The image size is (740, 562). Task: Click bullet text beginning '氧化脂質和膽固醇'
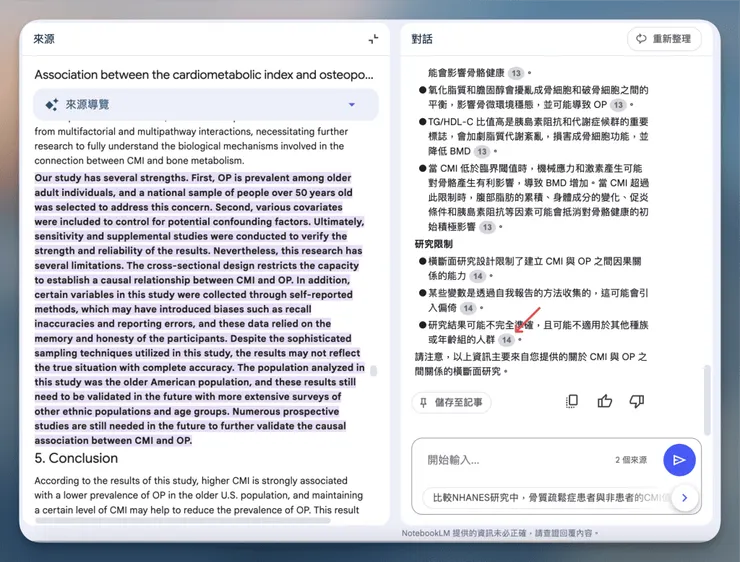(538, 97)
